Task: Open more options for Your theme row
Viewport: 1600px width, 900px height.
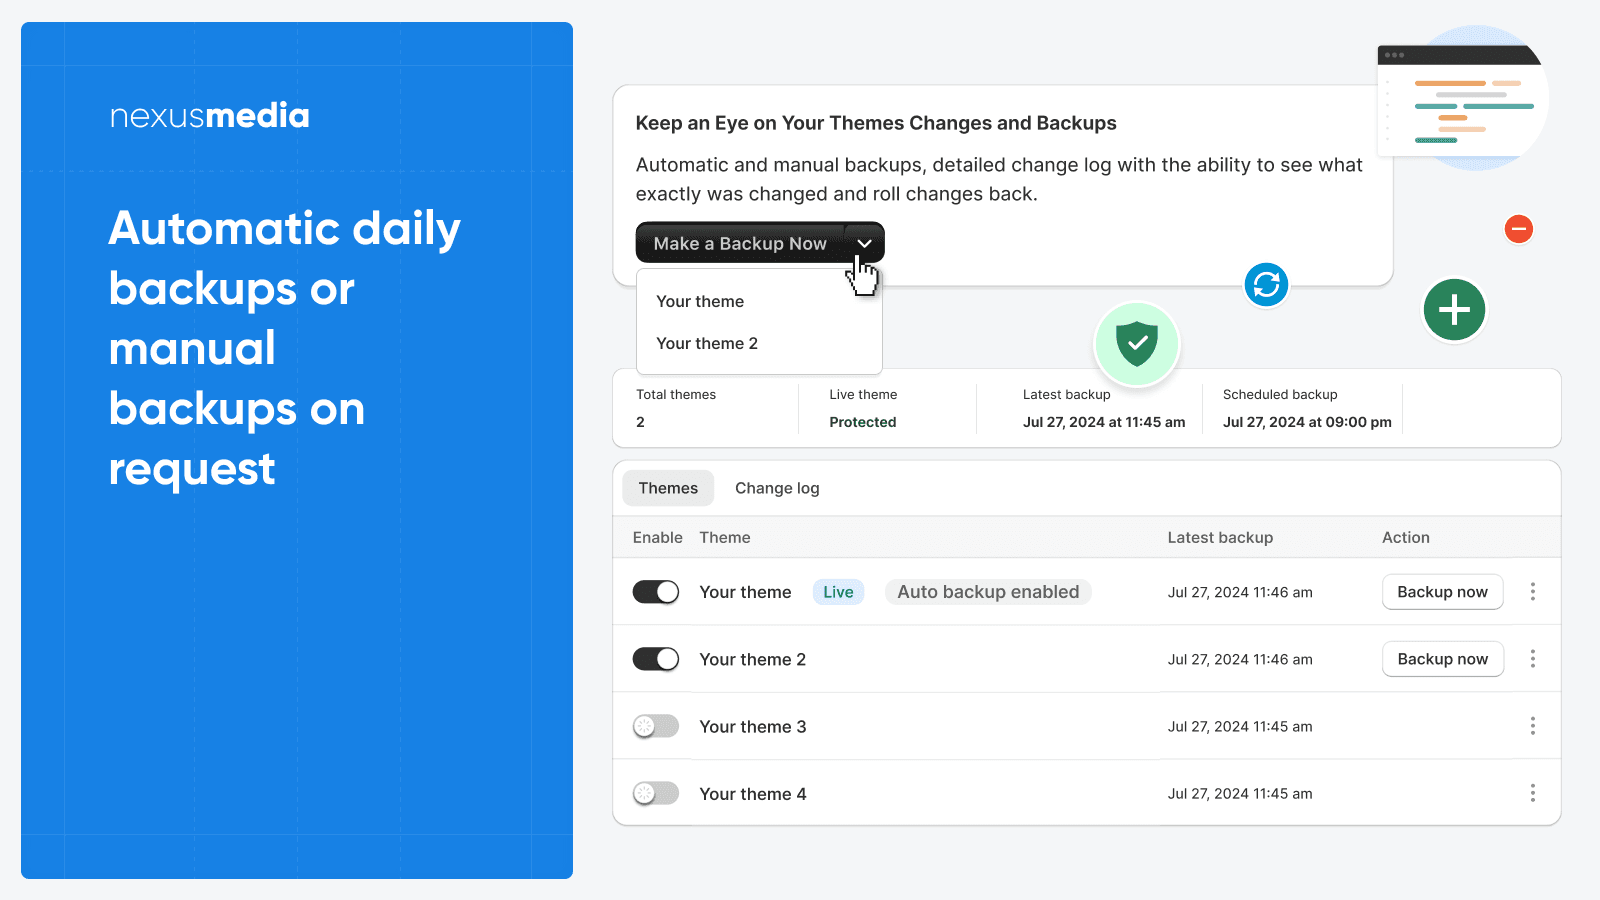Action: (x=1532, y=592)
